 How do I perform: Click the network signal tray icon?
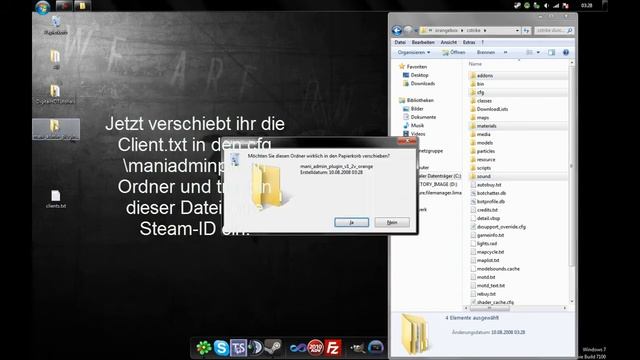click(x=556, y=5)
